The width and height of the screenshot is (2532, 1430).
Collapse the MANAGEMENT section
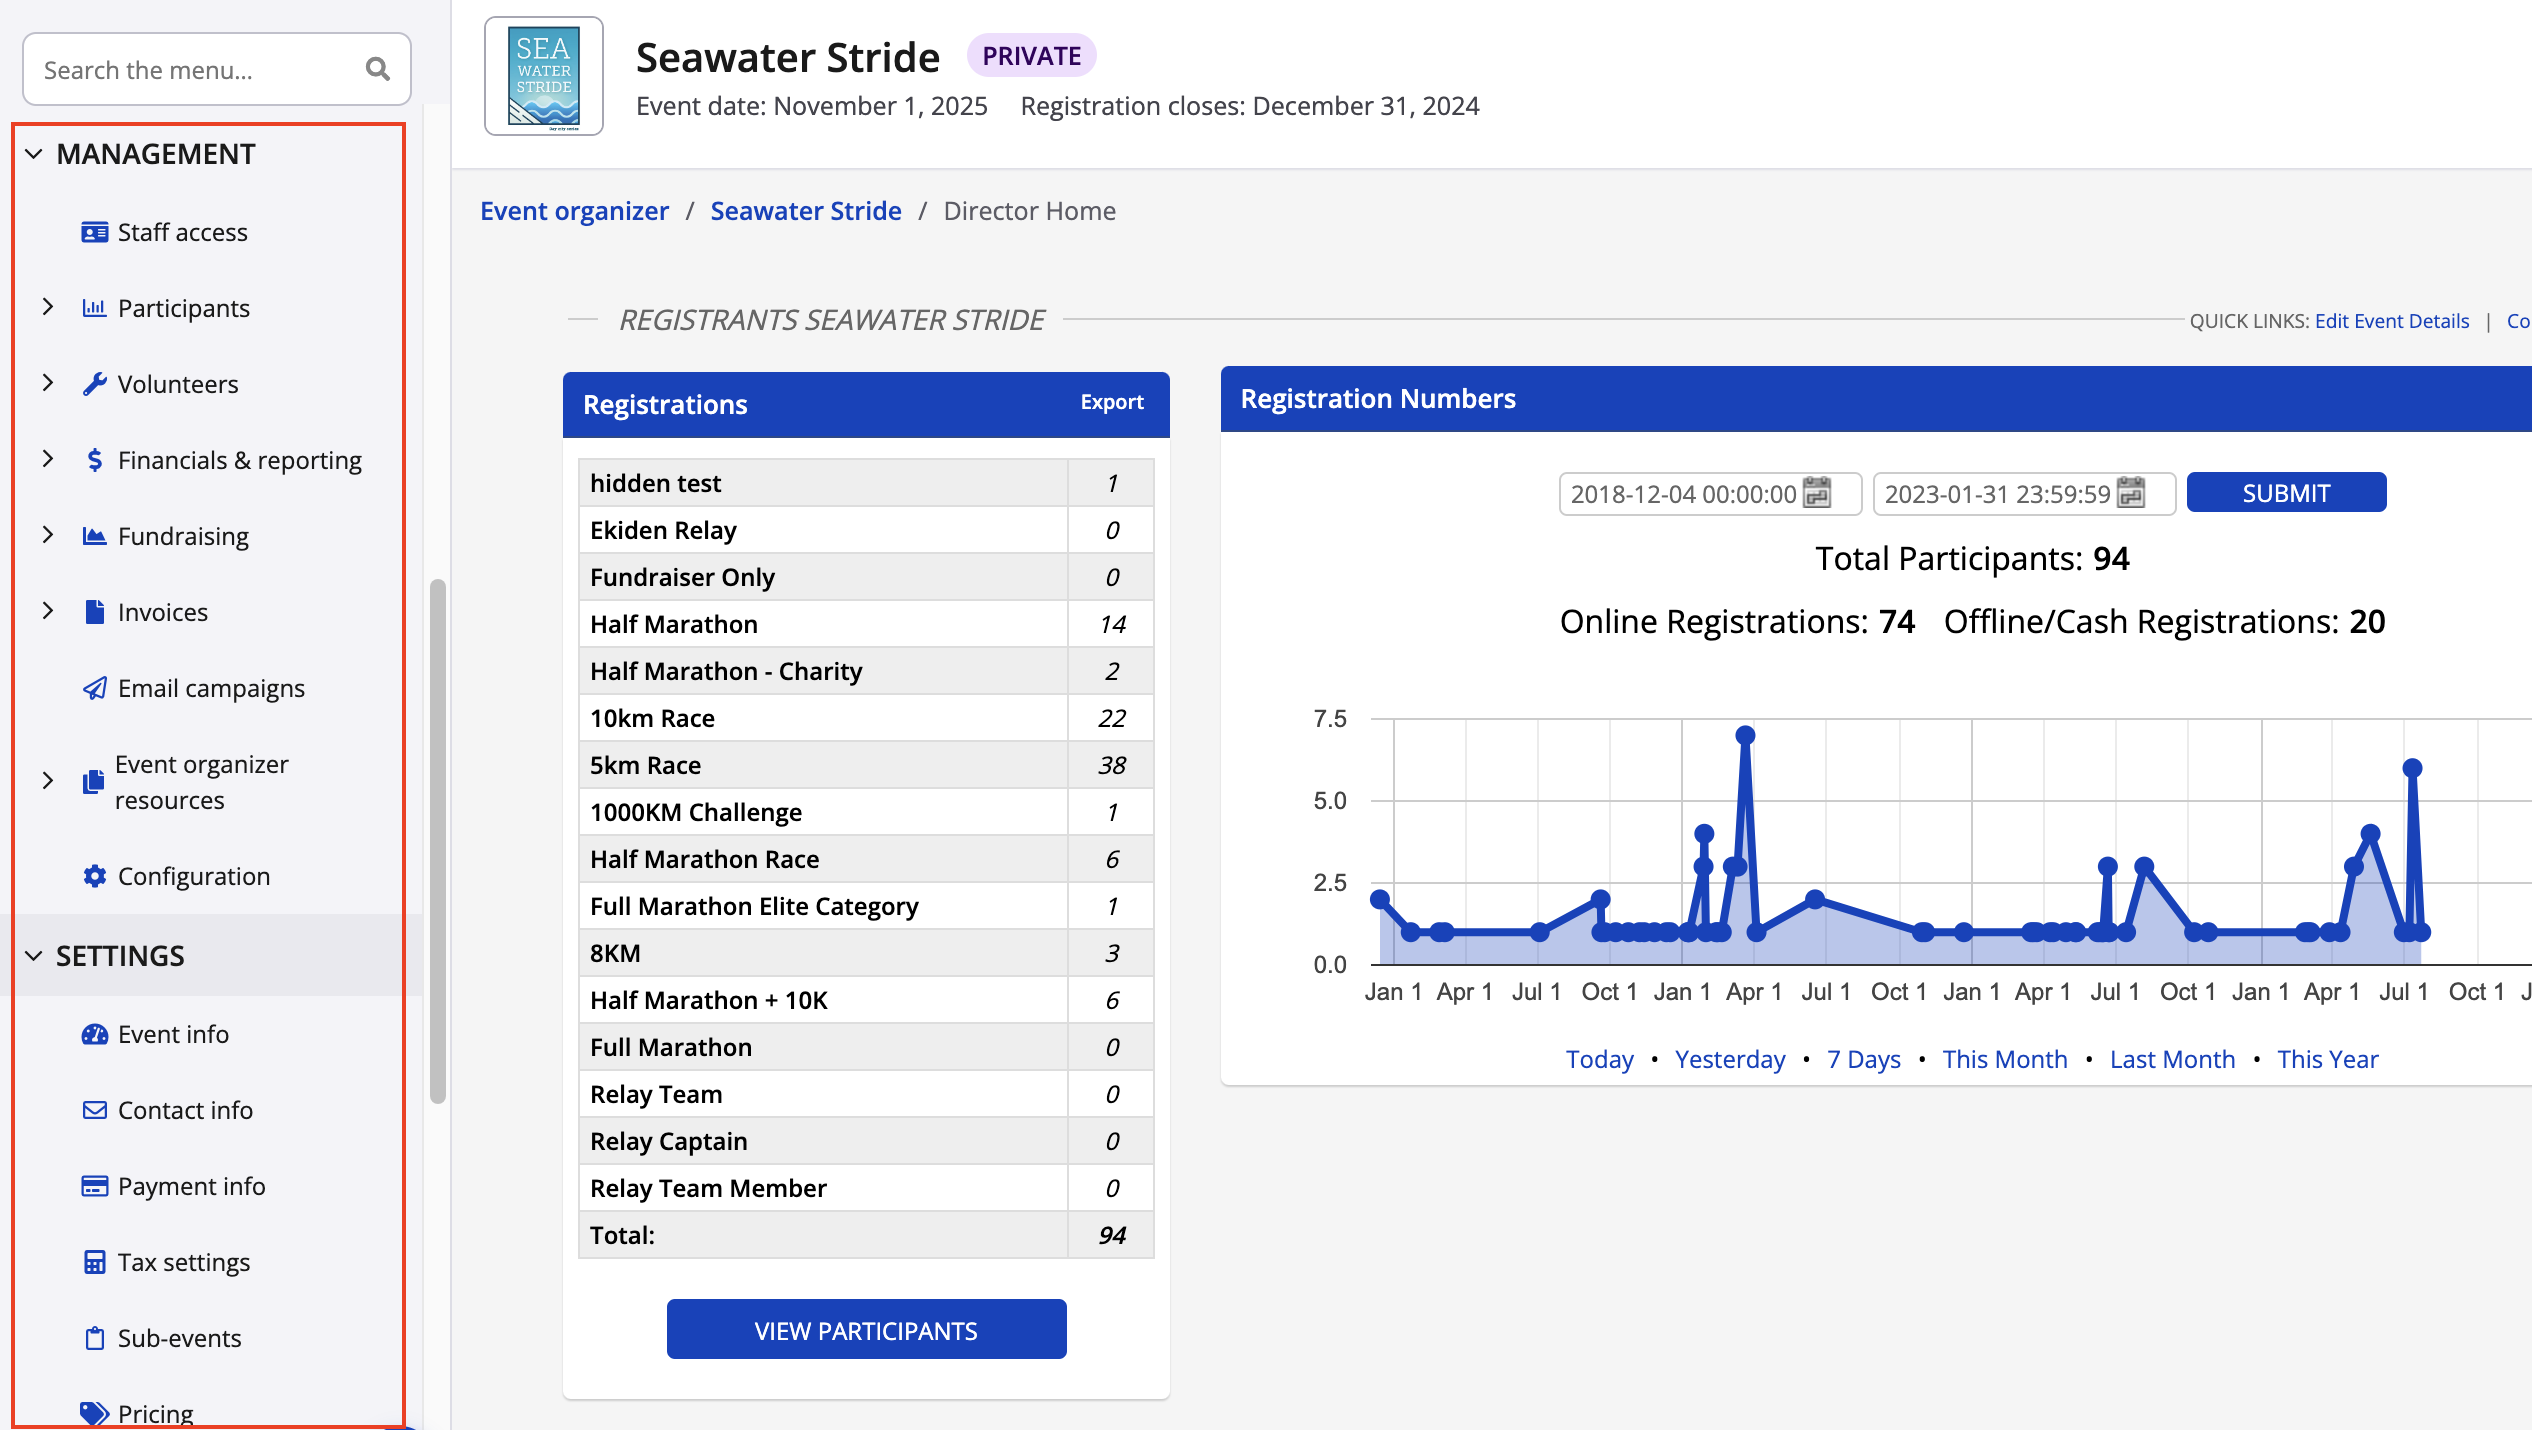[x=34, y=154]
